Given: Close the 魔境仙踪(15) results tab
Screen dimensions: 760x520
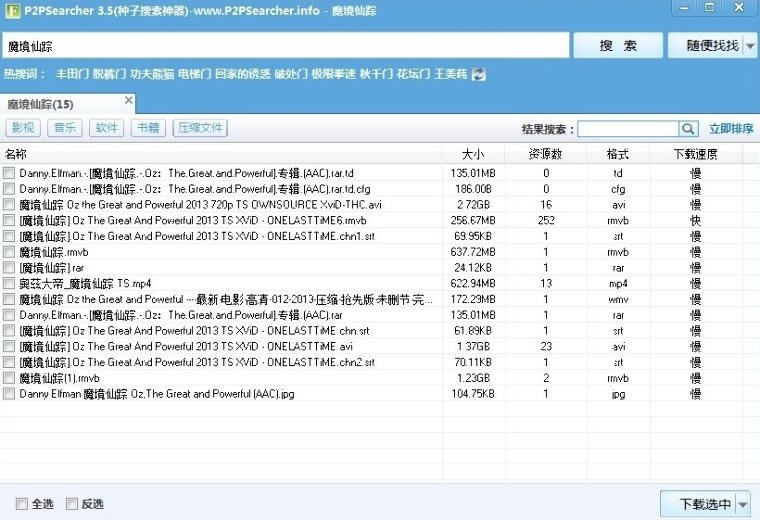Looking at the screenshot, I should [128, 100].
